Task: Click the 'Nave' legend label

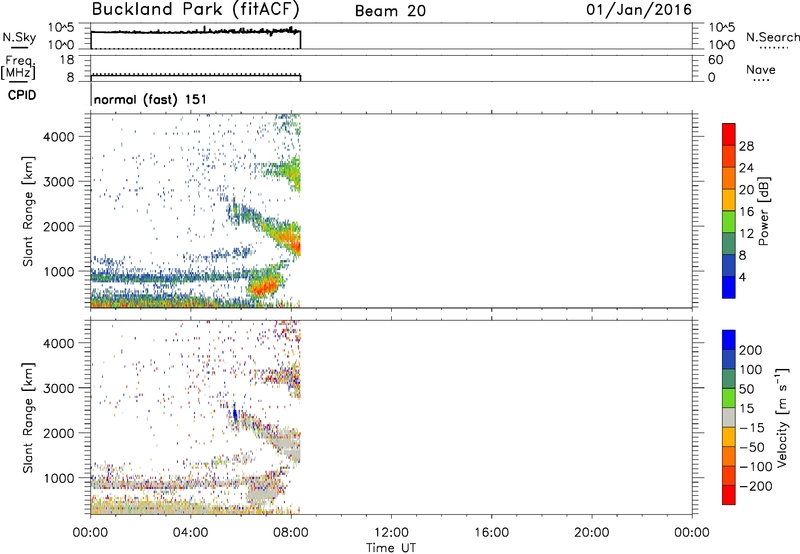Action: click(761, 70)
